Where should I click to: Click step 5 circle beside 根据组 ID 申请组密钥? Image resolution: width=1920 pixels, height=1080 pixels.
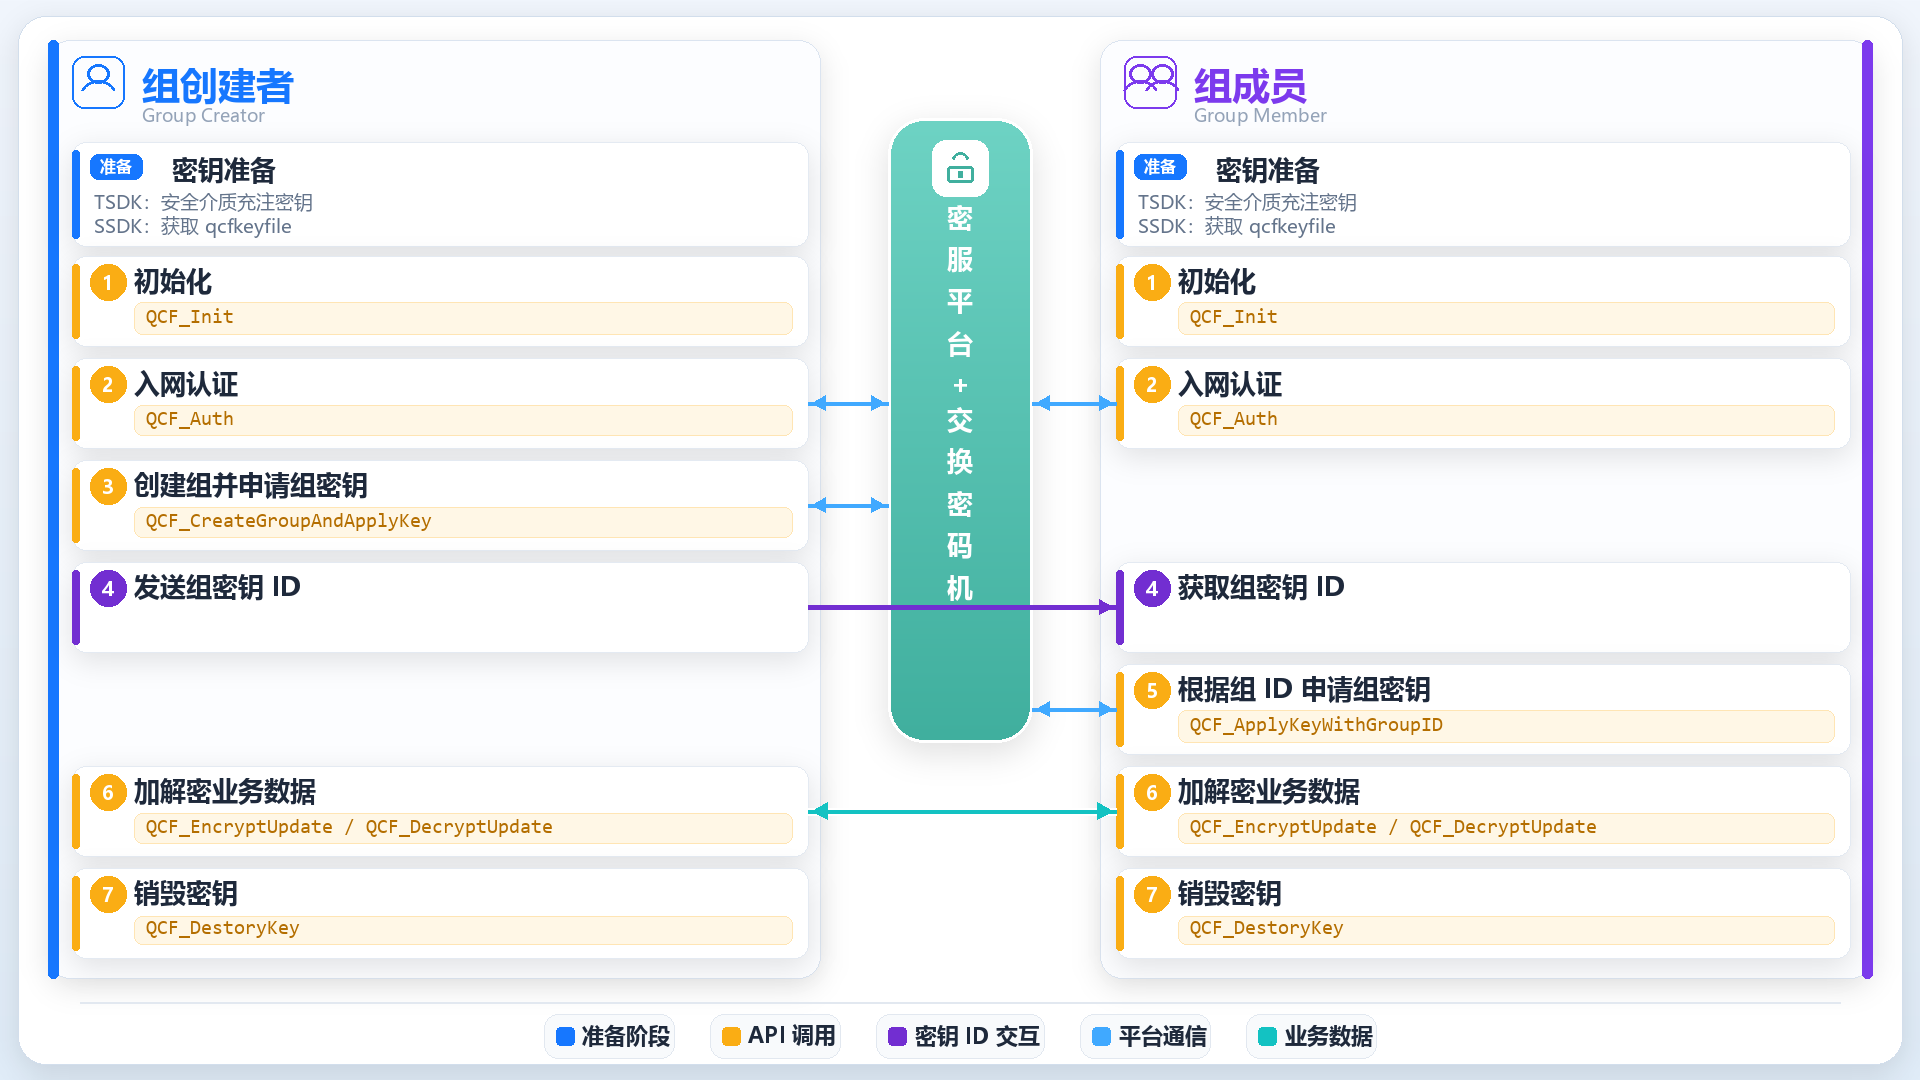tap(1152, 691)
